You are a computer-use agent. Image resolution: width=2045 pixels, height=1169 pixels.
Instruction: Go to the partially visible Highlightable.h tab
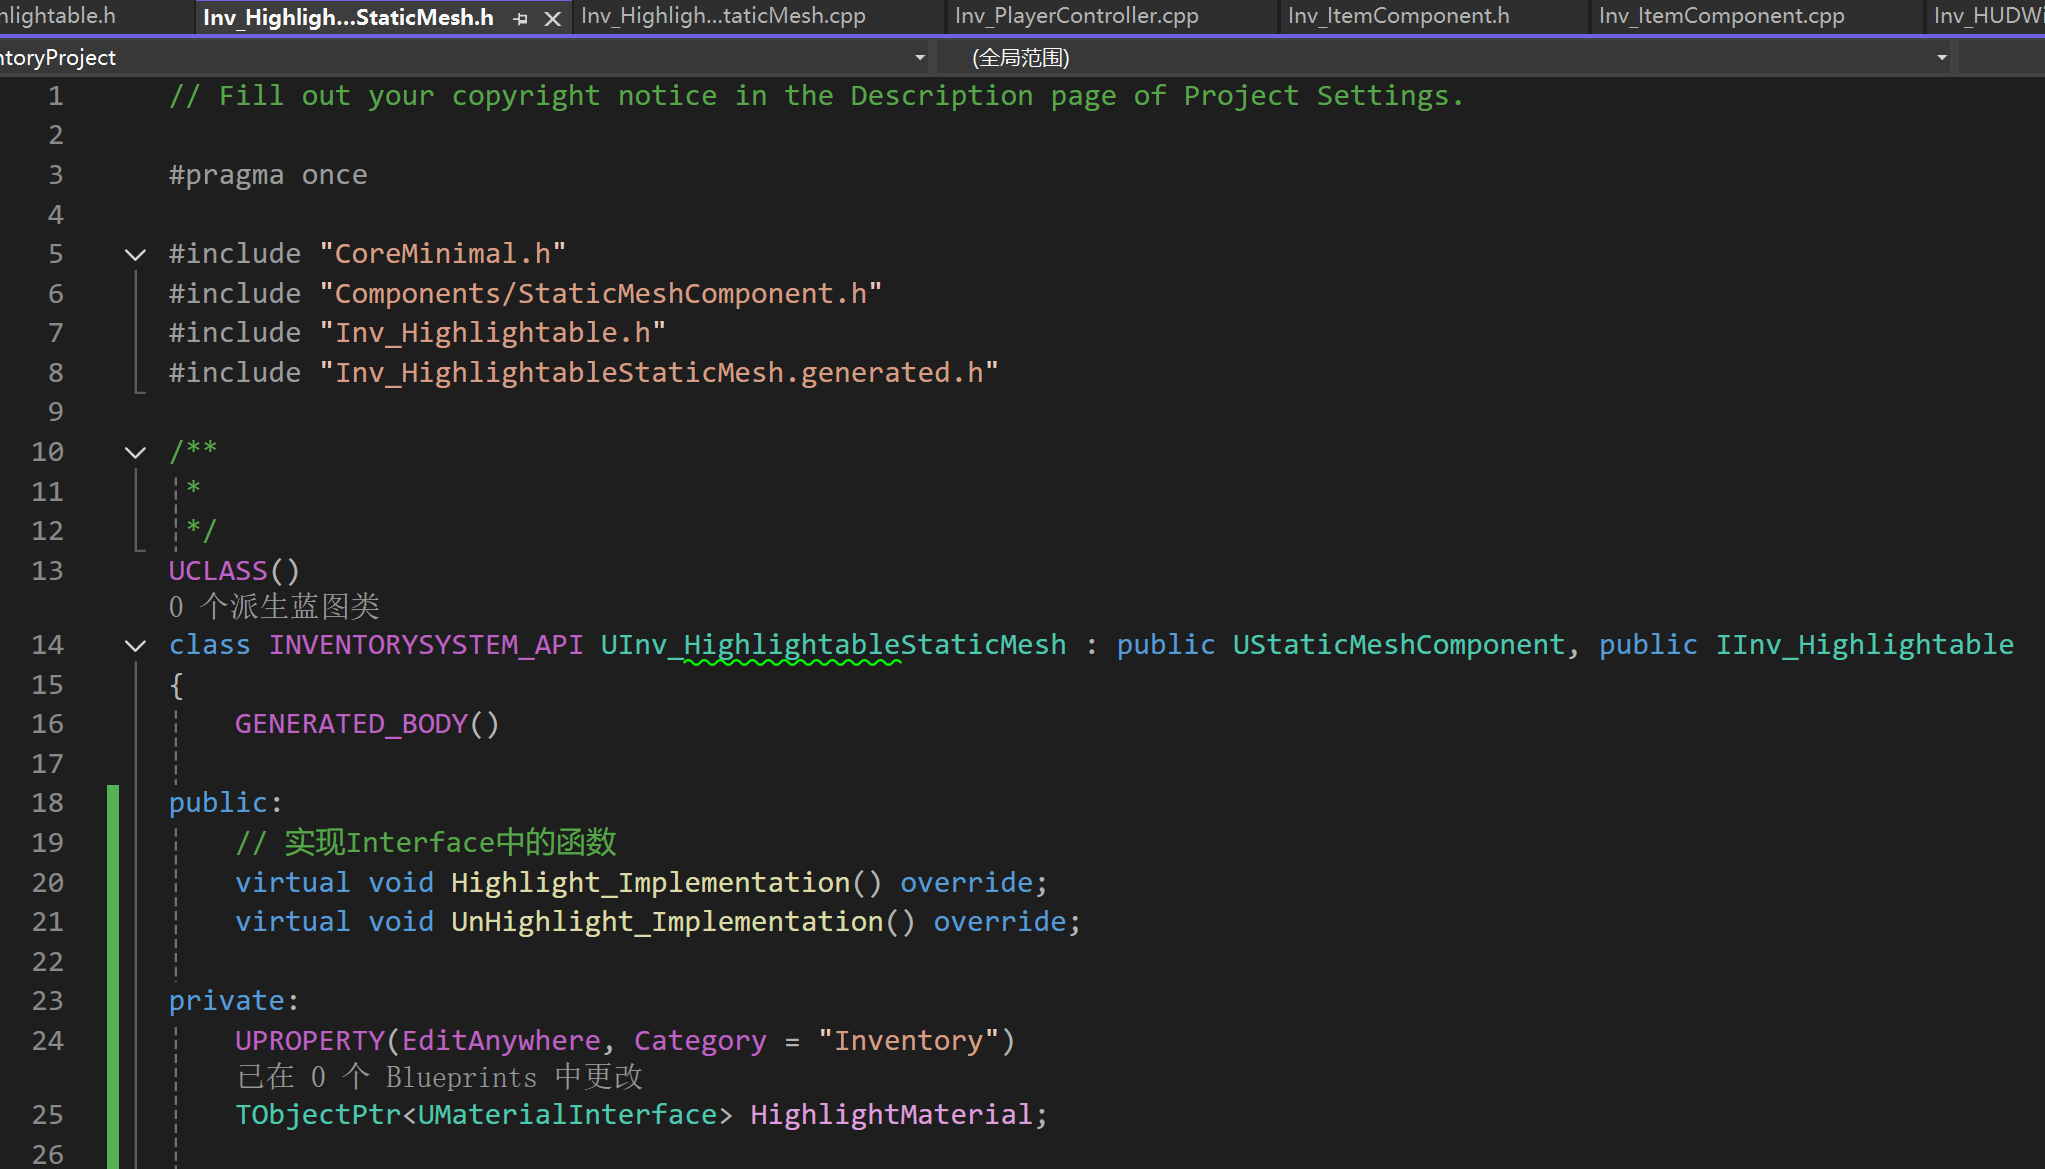tap(58, 16)
